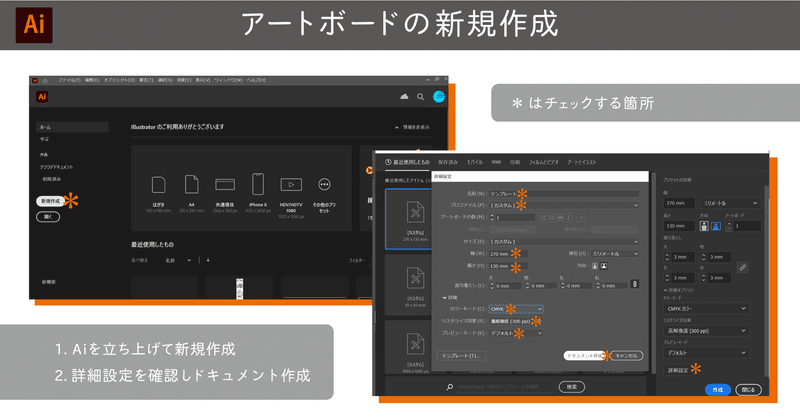Switch to the 最近使用したもの tab
Image resolution: width=800 pixels, height=419 pixels.
tap(407, 162)
